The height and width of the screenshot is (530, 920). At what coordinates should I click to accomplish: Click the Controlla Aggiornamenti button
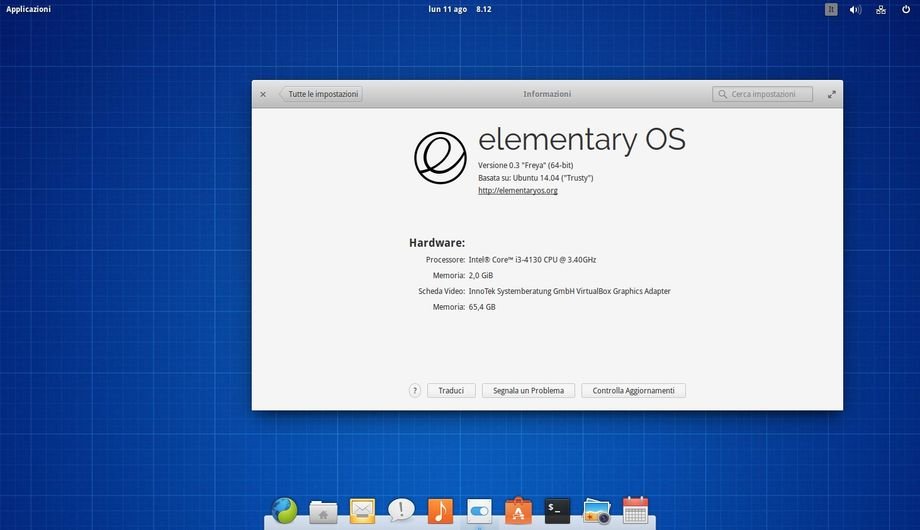coord(633,391)
